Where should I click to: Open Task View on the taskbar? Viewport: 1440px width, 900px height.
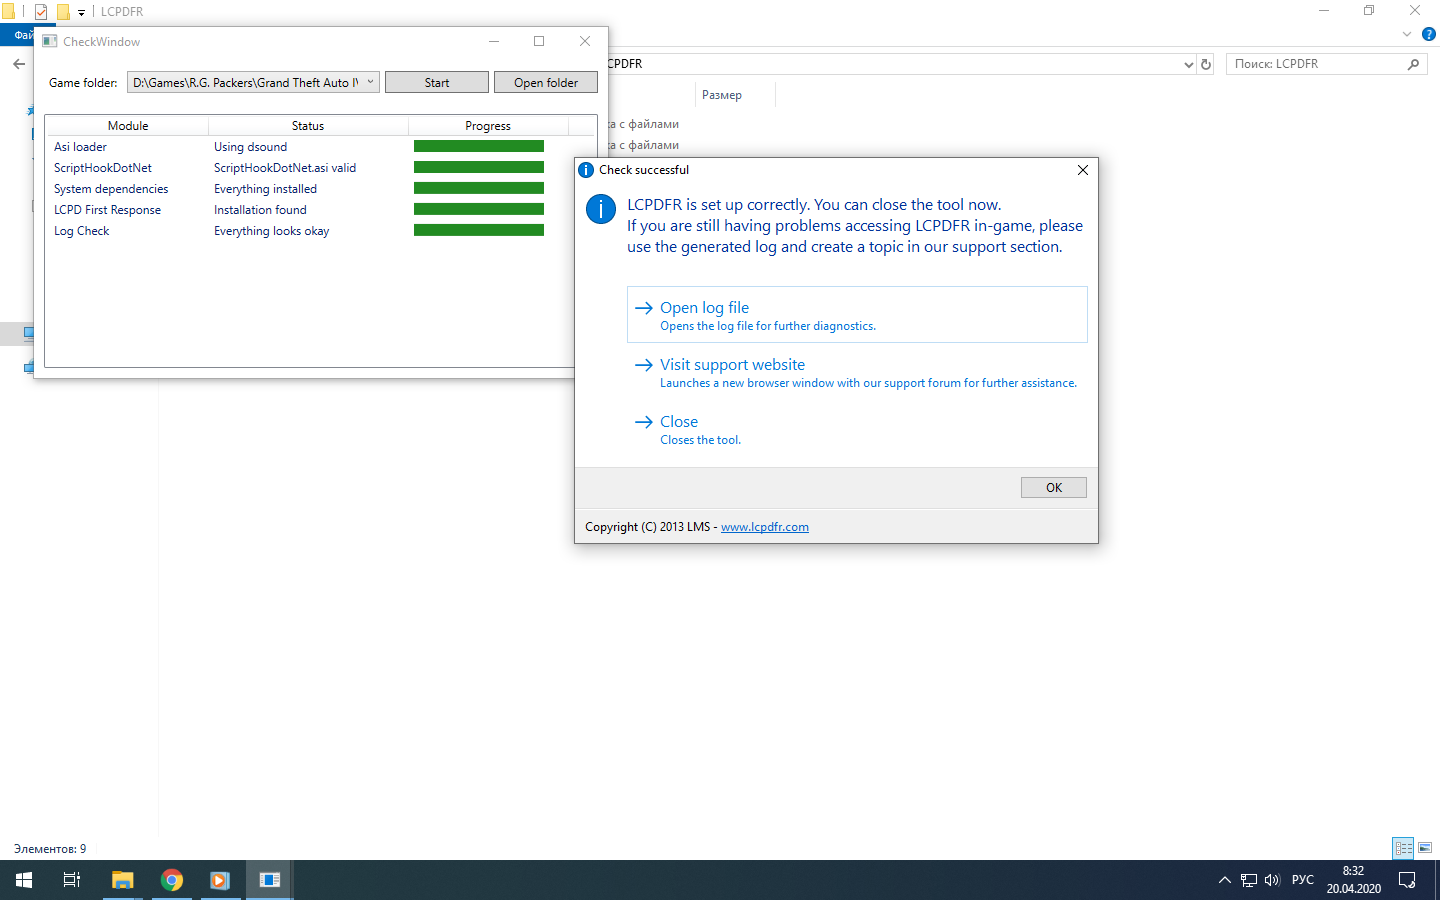pos(72,880)
